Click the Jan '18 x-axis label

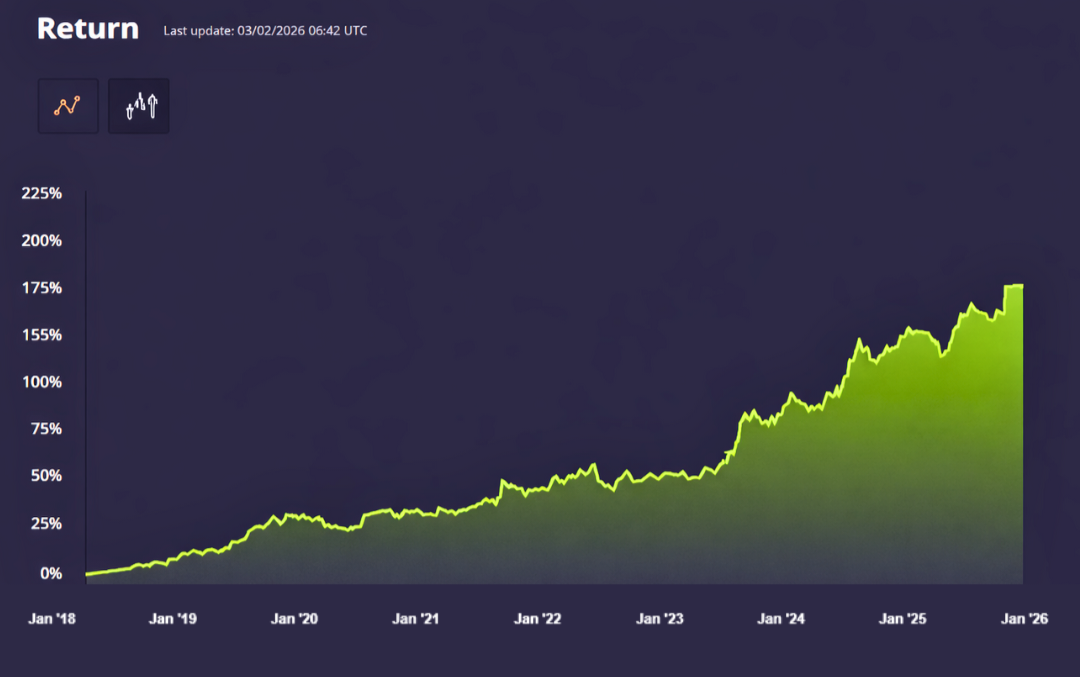coord(52,618)
